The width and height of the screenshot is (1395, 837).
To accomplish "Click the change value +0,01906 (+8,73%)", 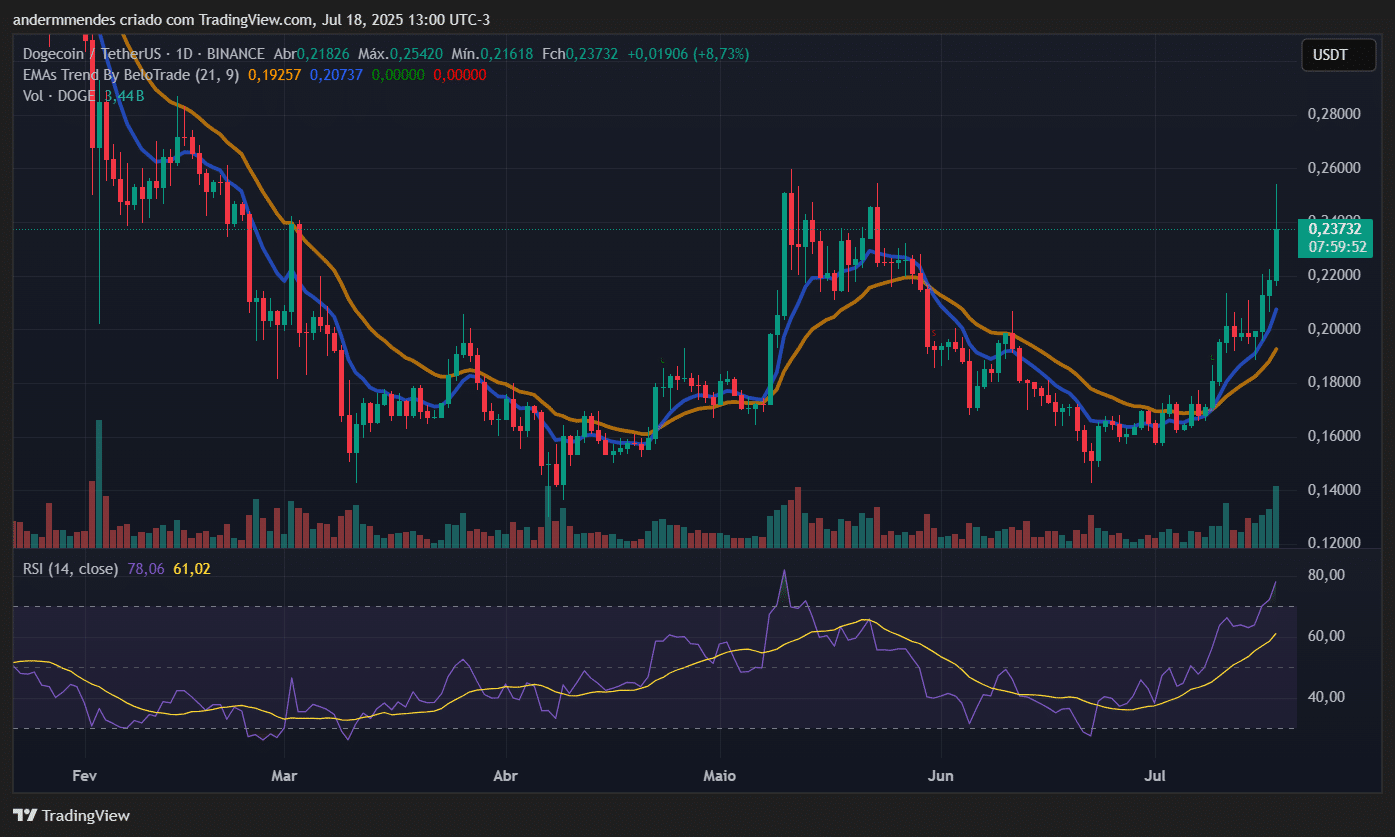I will coord(688,54).
